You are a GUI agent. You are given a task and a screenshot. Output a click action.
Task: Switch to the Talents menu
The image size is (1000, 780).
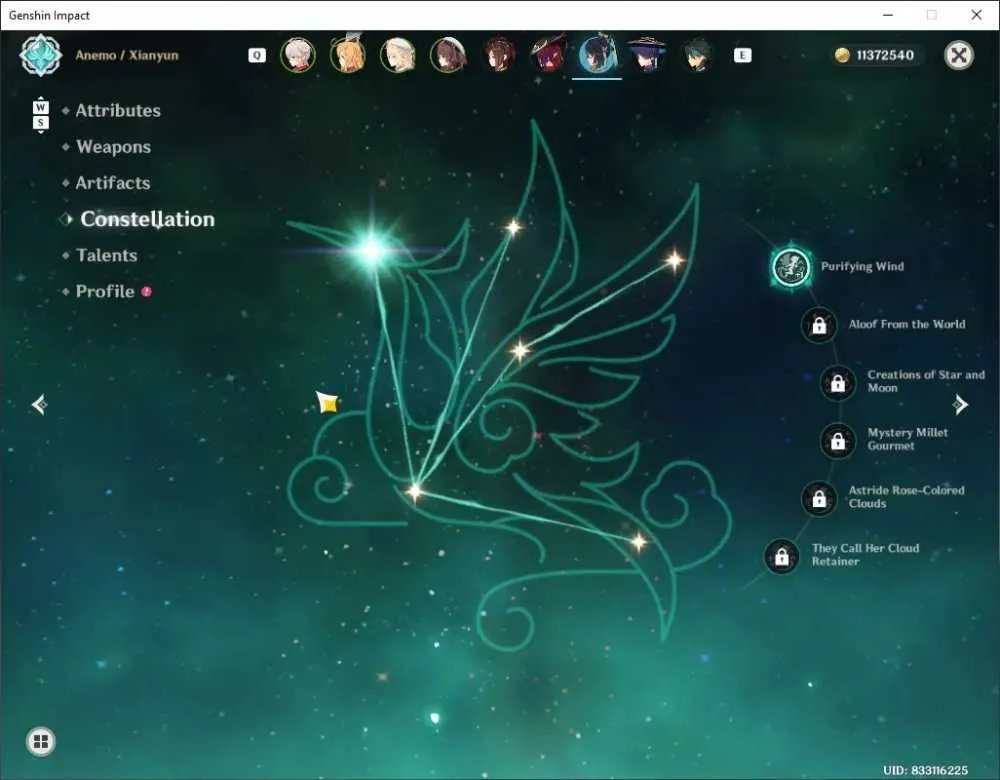click(107, 256)
